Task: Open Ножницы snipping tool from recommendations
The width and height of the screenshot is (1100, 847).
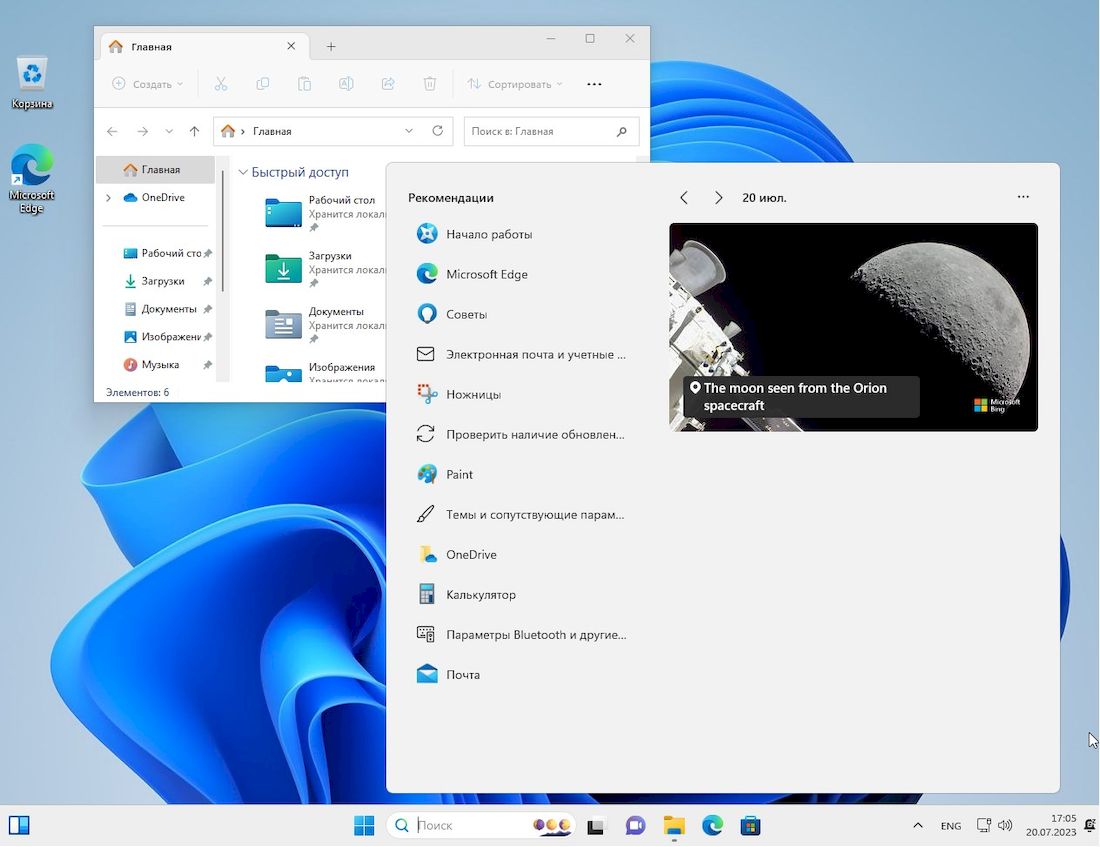Action: coord(473,394)
